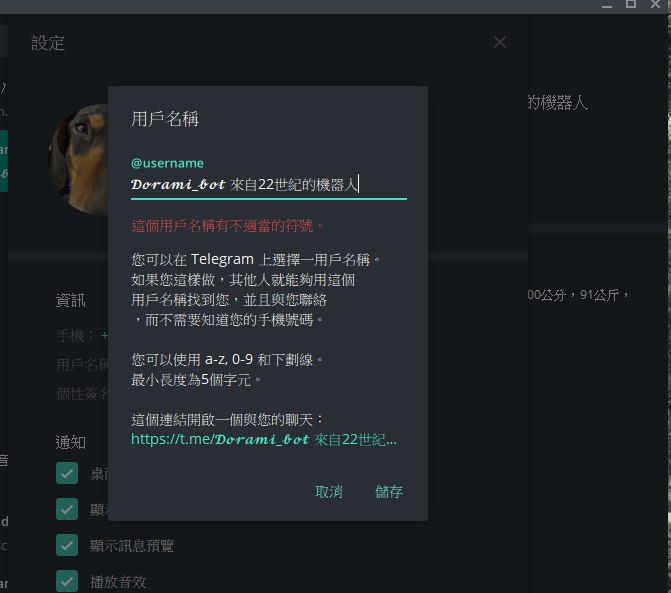Click the @username field label
The height and width of the screenshot is (593, 671).
click(x=167, y=163)
